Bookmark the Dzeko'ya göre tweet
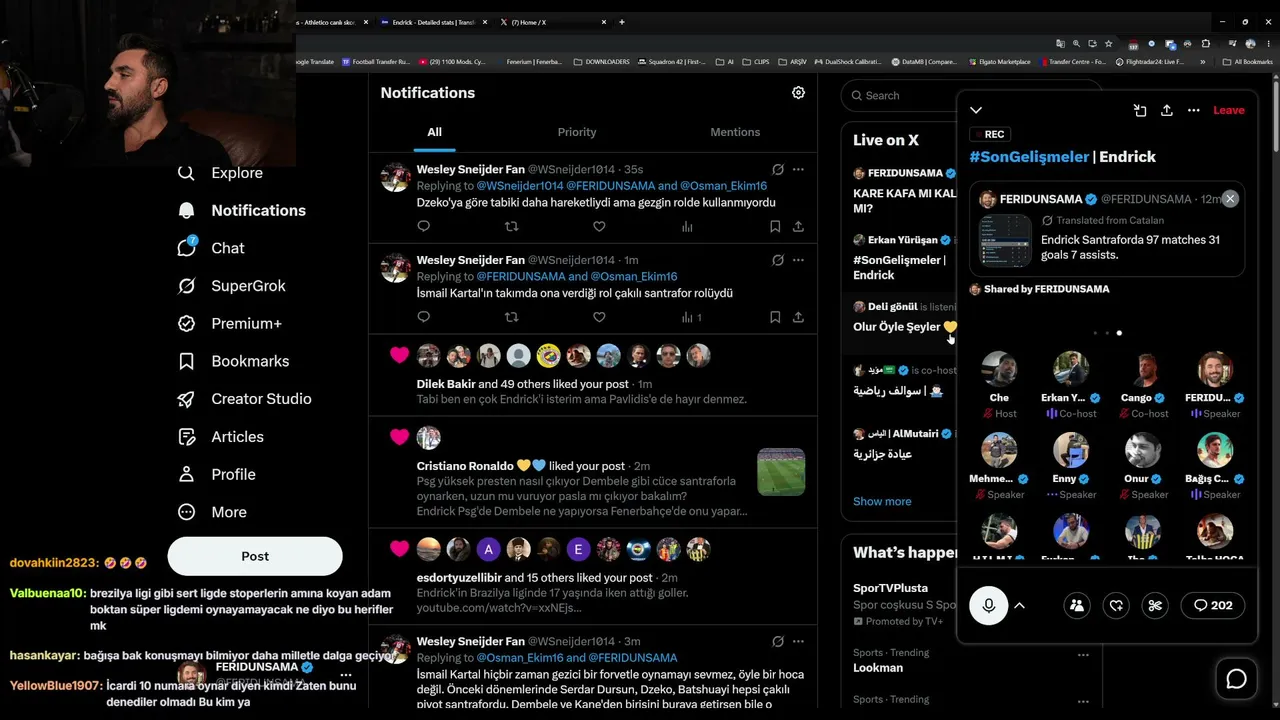The height and width of the screenshot is (720, 1280). (775, 227)
